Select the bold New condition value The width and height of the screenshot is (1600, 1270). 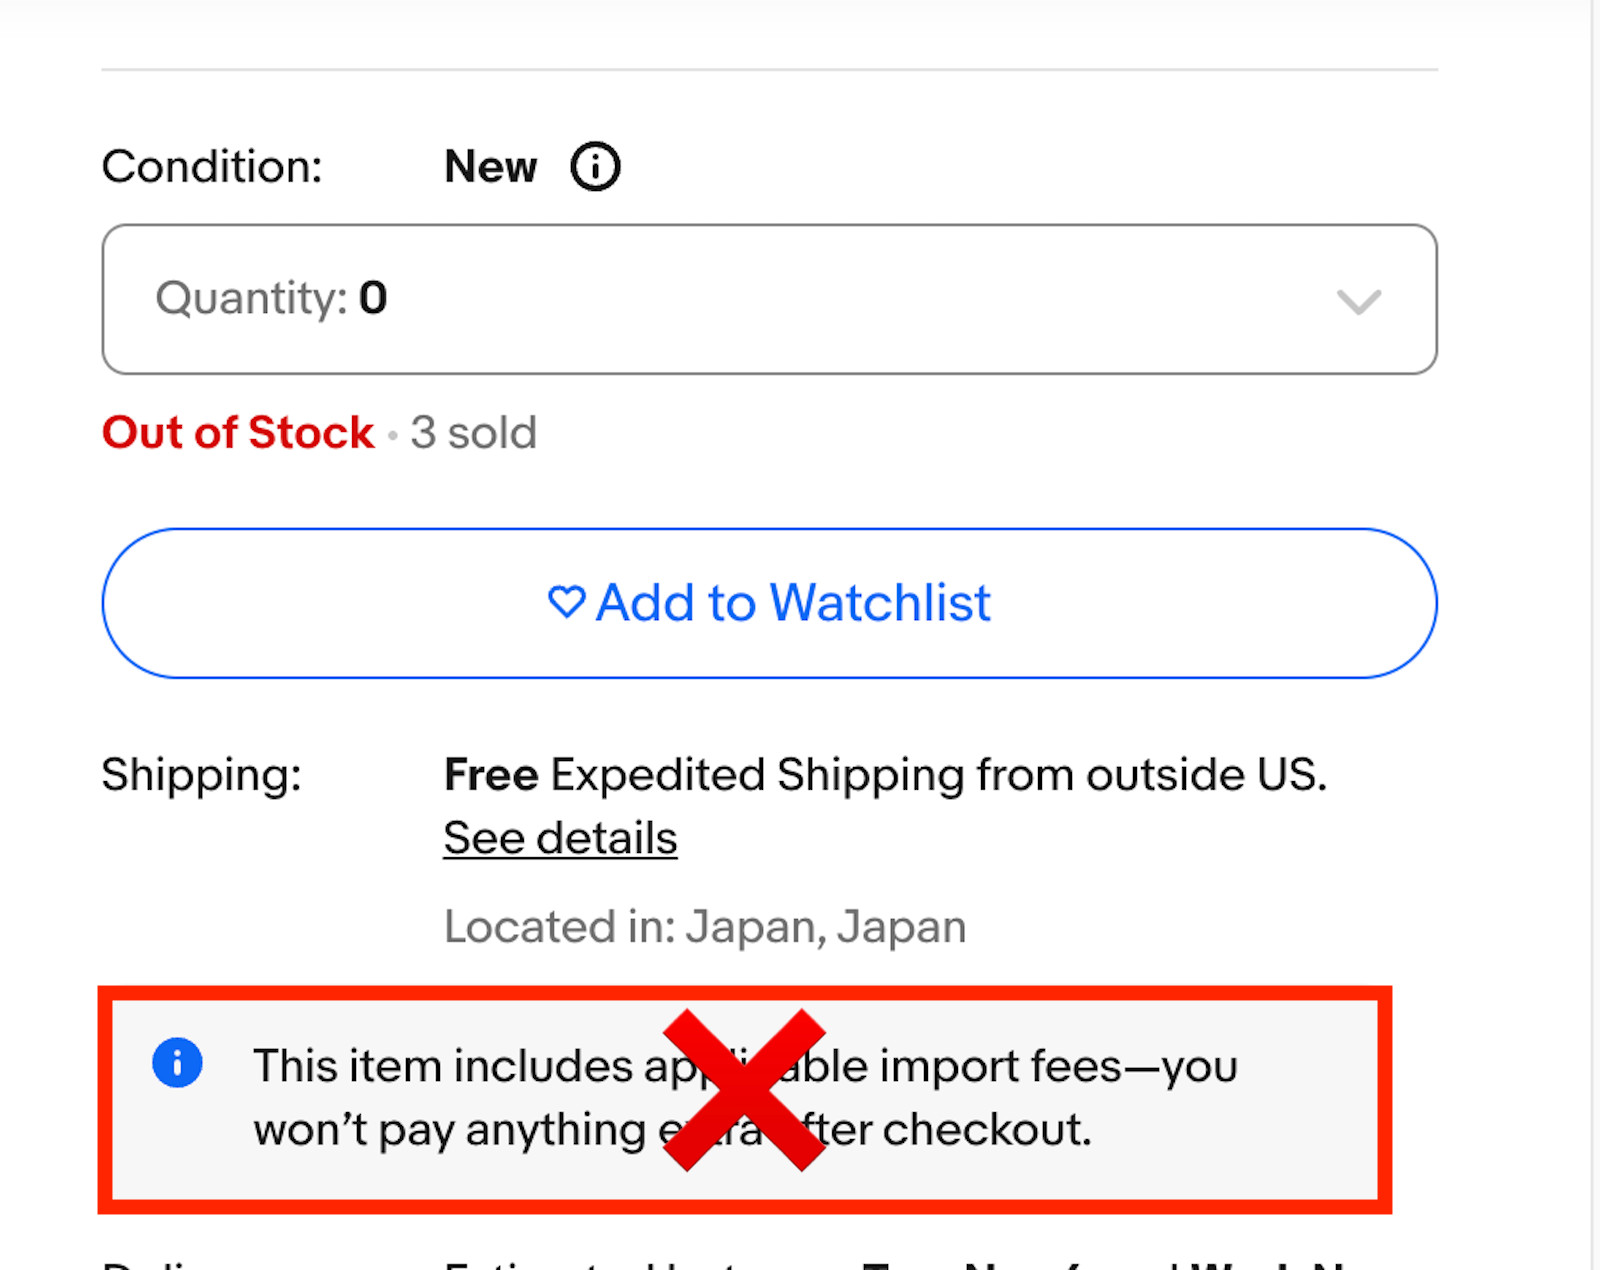(x=490, y=166)
